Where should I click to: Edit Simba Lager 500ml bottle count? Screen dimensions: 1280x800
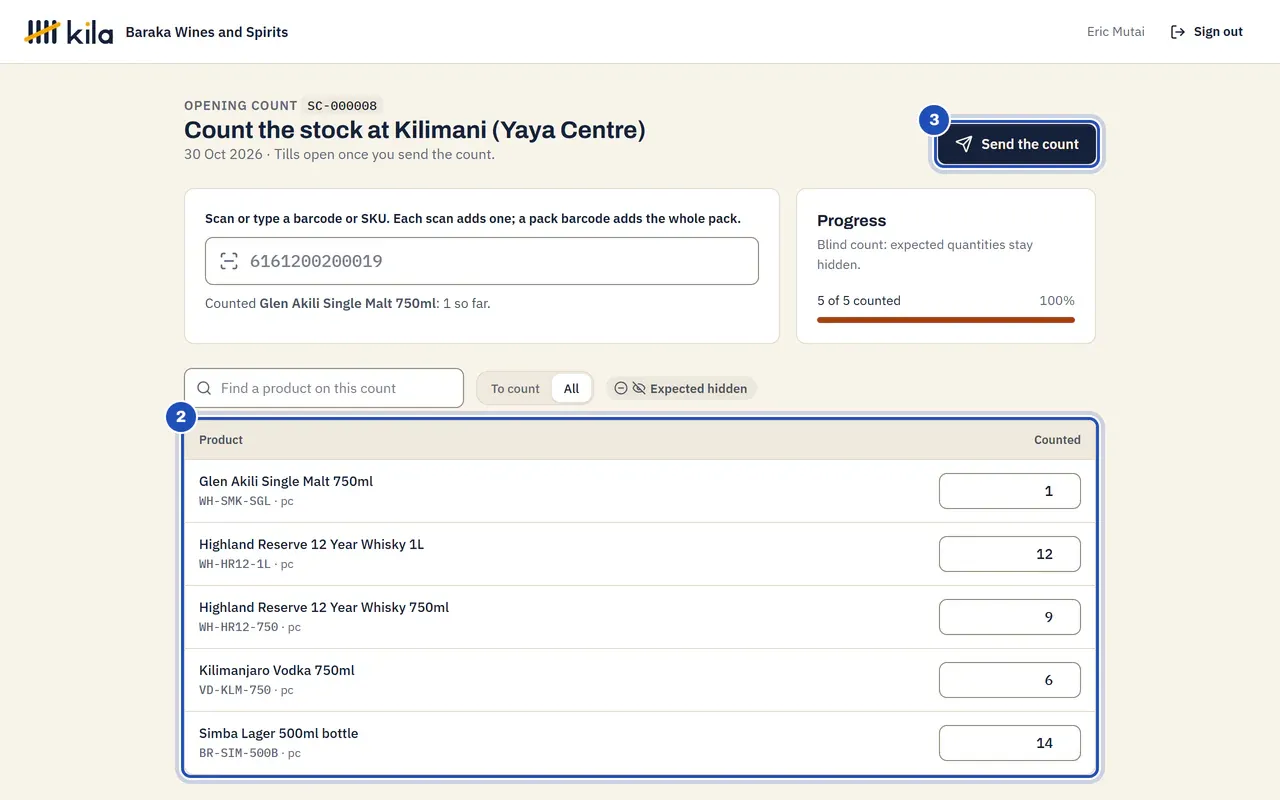1010,743
